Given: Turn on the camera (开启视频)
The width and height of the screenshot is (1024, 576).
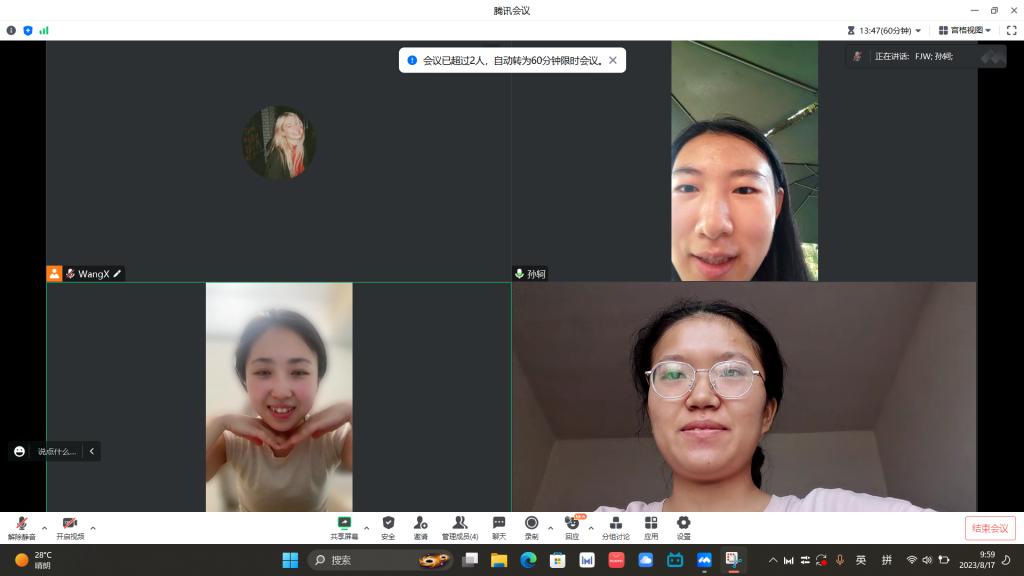Looking at the screenshot, I should click(70, 527).
